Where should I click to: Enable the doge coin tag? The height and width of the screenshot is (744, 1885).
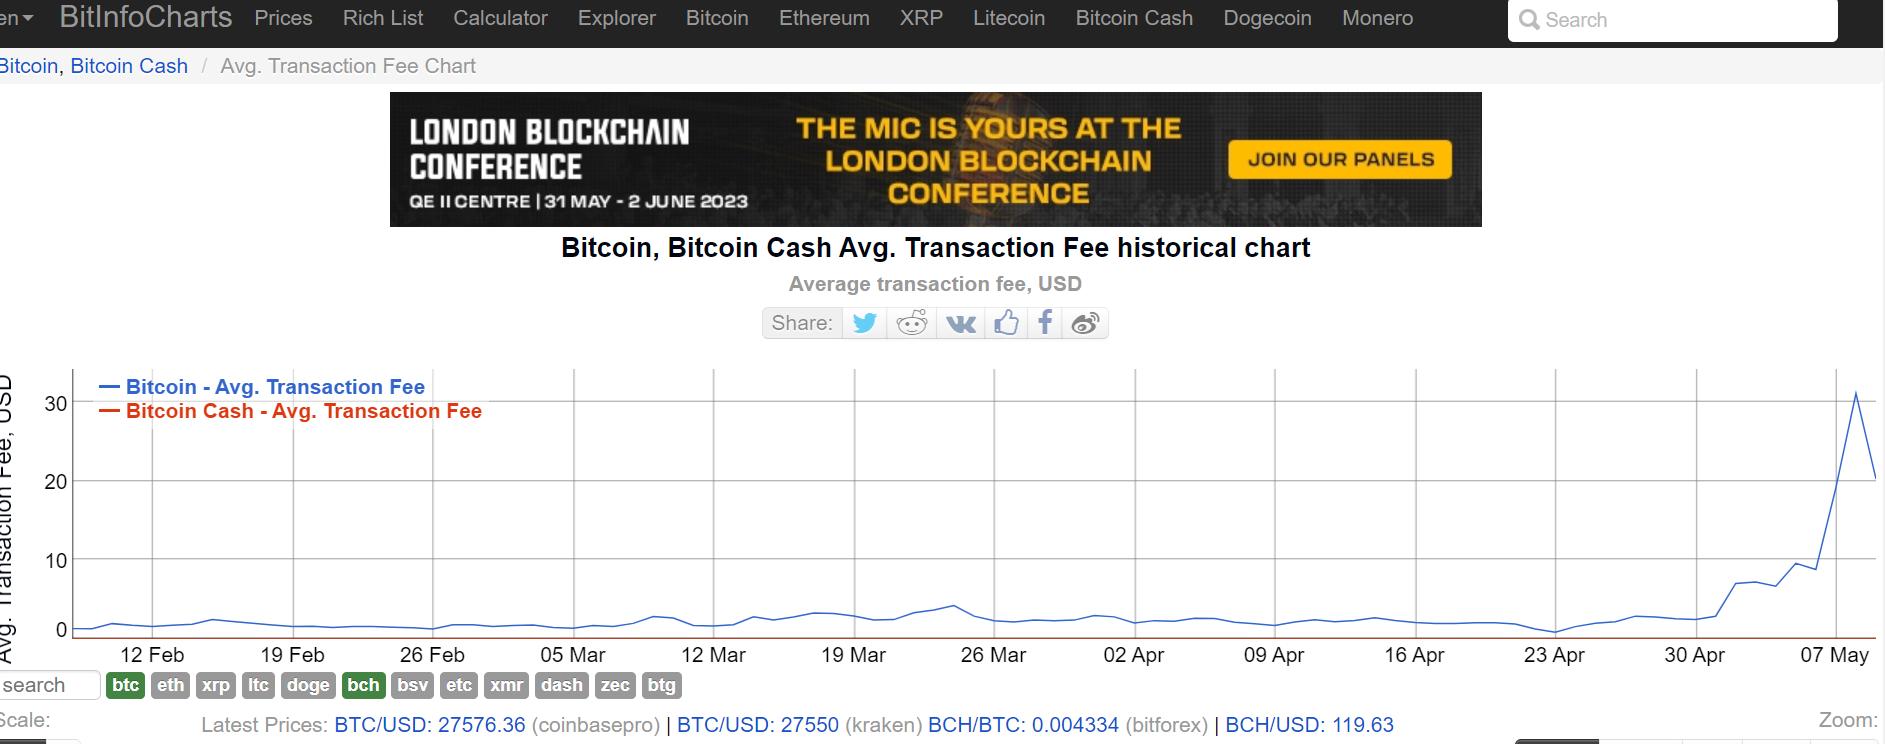(307, 685)
